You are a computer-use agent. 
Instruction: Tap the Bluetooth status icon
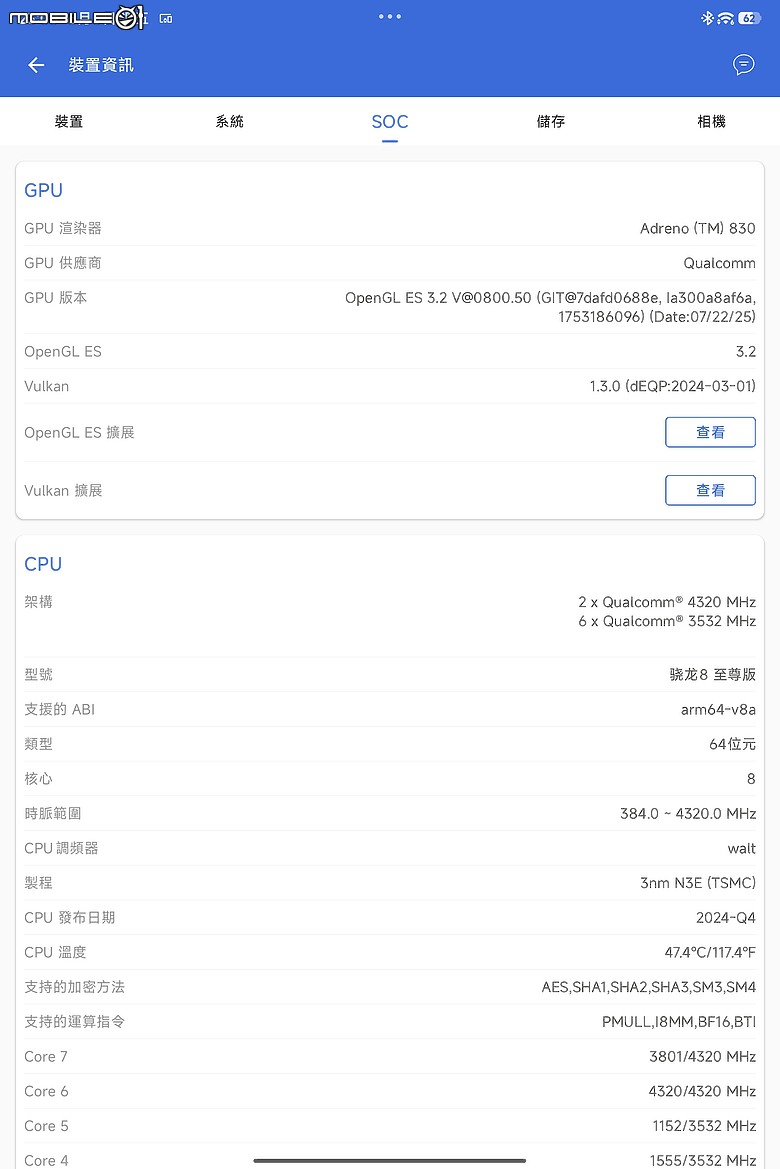707,18
